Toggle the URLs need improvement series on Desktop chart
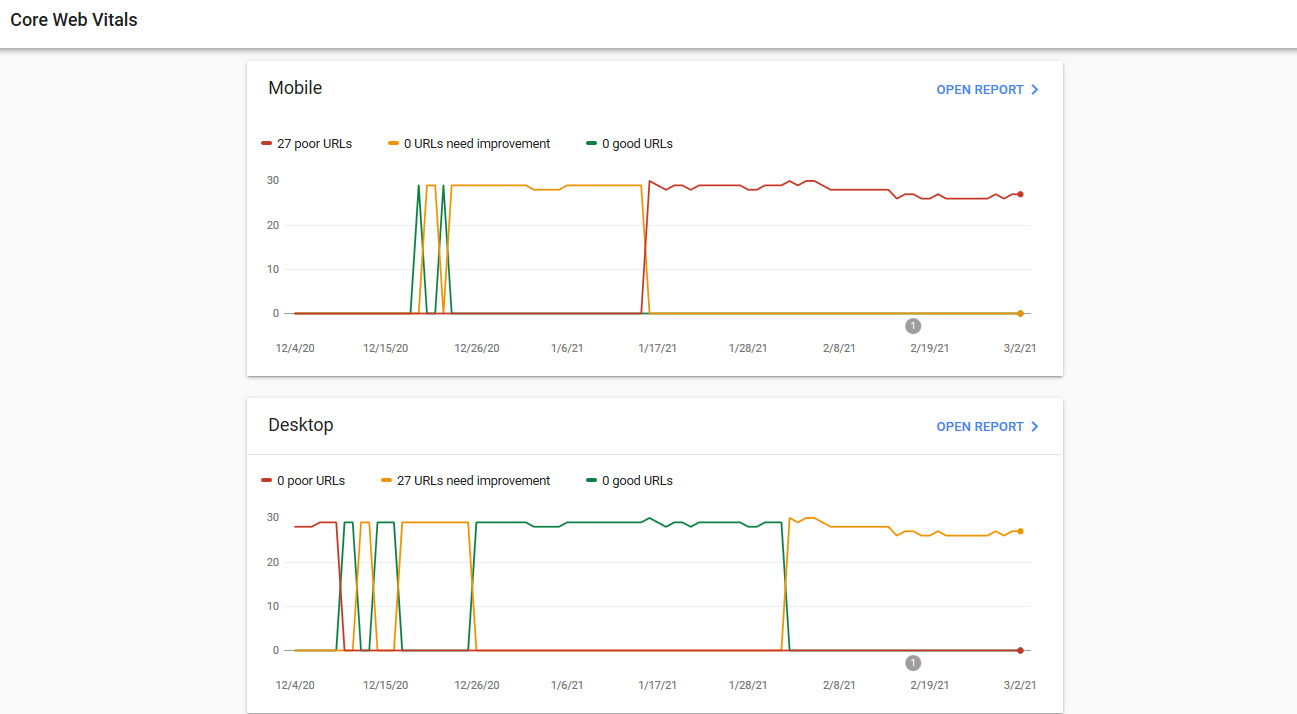The height and width of the screenshot is (714, 1297). (466, 481)
